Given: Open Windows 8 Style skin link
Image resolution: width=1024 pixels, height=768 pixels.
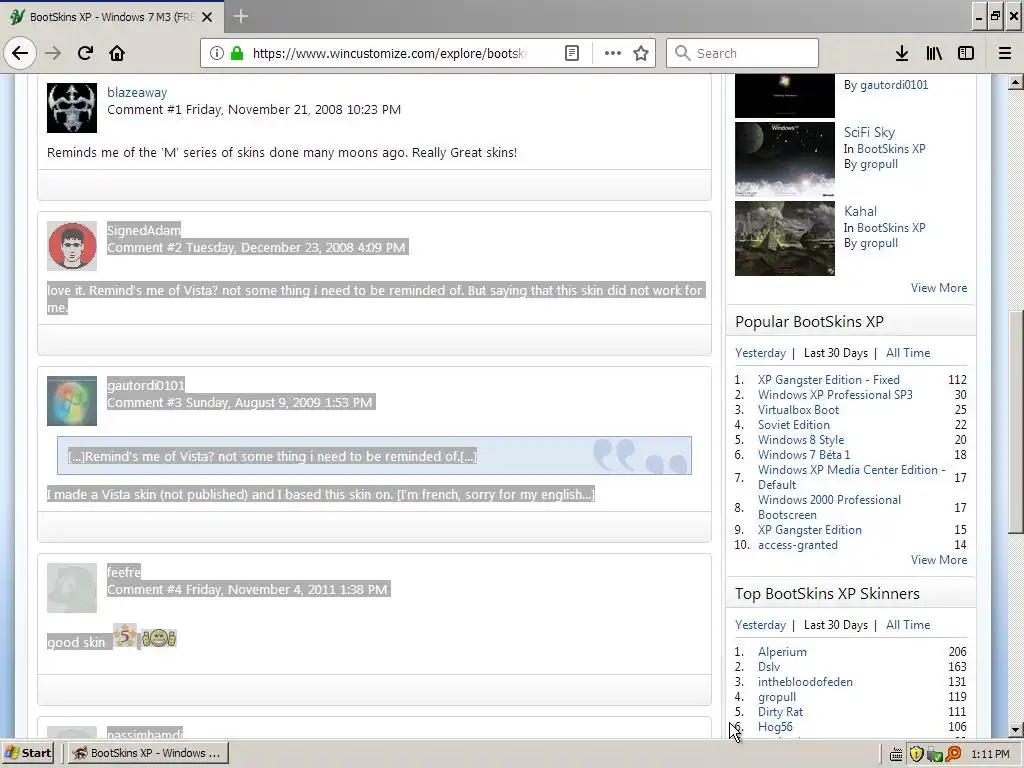Looking at the screenshot, I should (801, 440).
